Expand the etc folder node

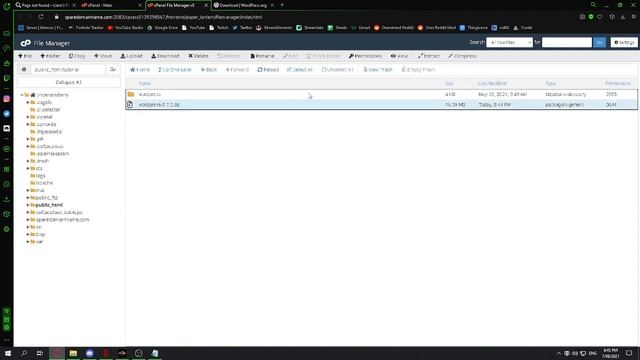(28, 169)
